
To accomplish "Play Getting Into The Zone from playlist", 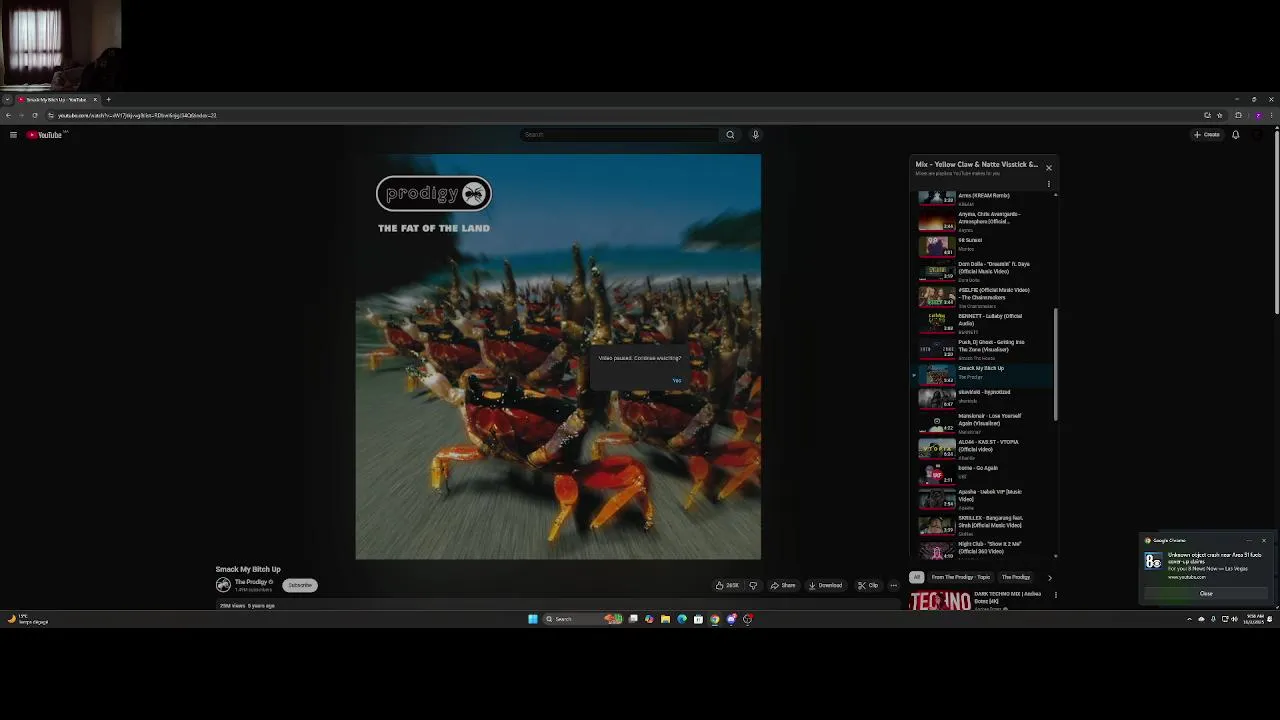I will coord(985,349).
